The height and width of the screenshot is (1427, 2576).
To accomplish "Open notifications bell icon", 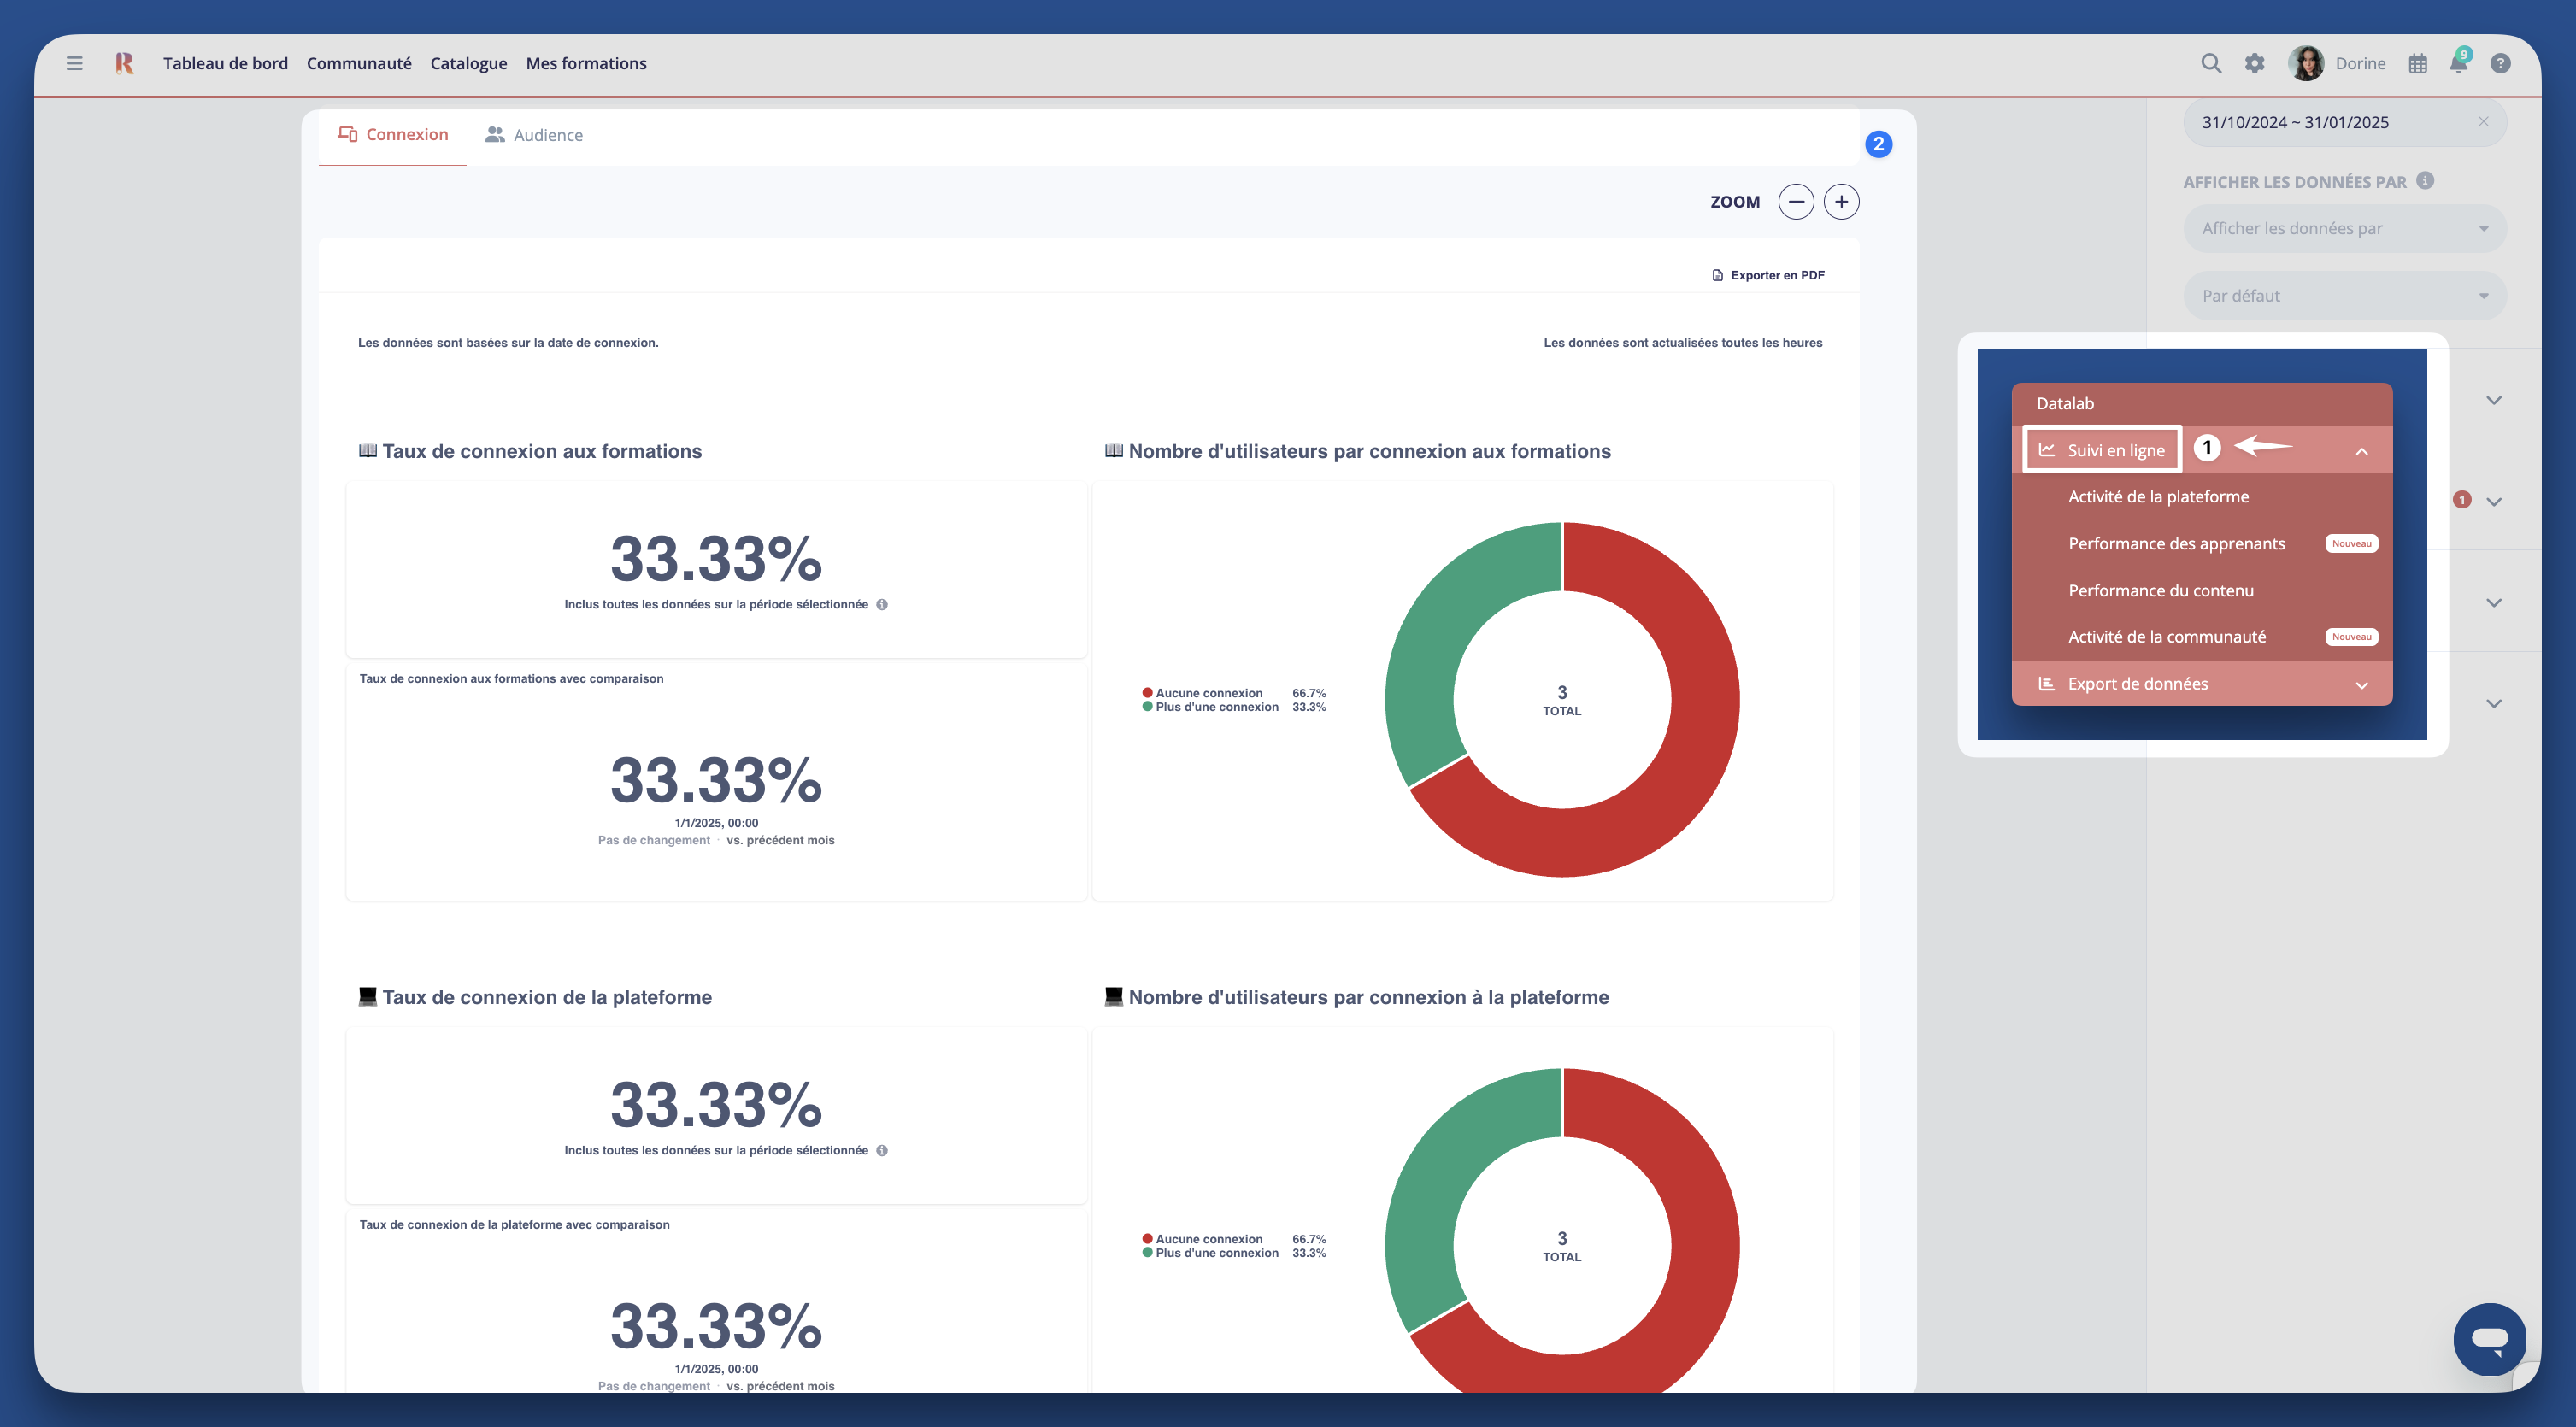I will [x=2458, y=64].
